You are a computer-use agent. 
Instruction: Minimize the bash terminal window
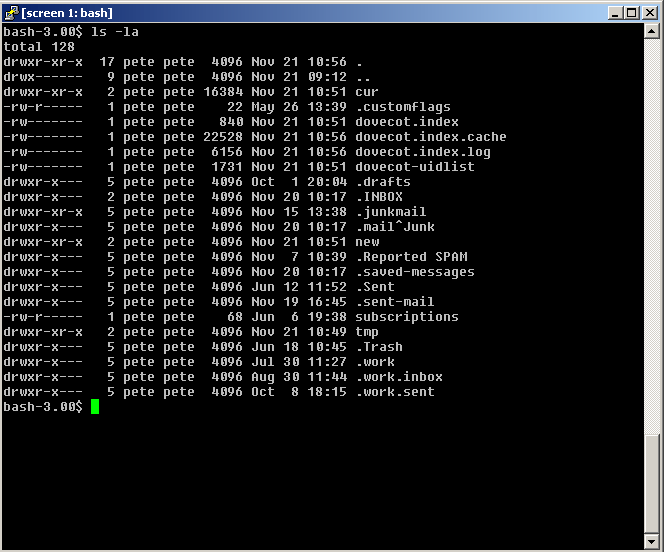[x=615, y=13]
